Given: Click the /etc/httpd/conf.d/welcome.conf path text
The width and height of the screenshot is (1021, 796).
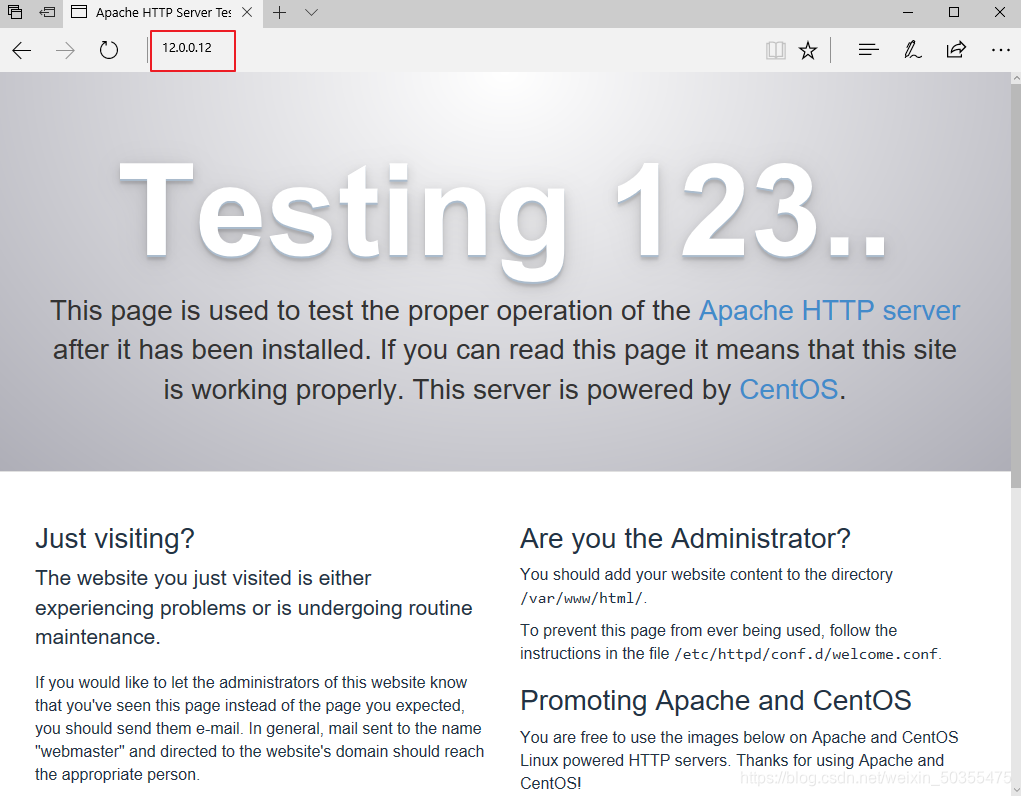Looking at the screenshot, I should (806, 654).
